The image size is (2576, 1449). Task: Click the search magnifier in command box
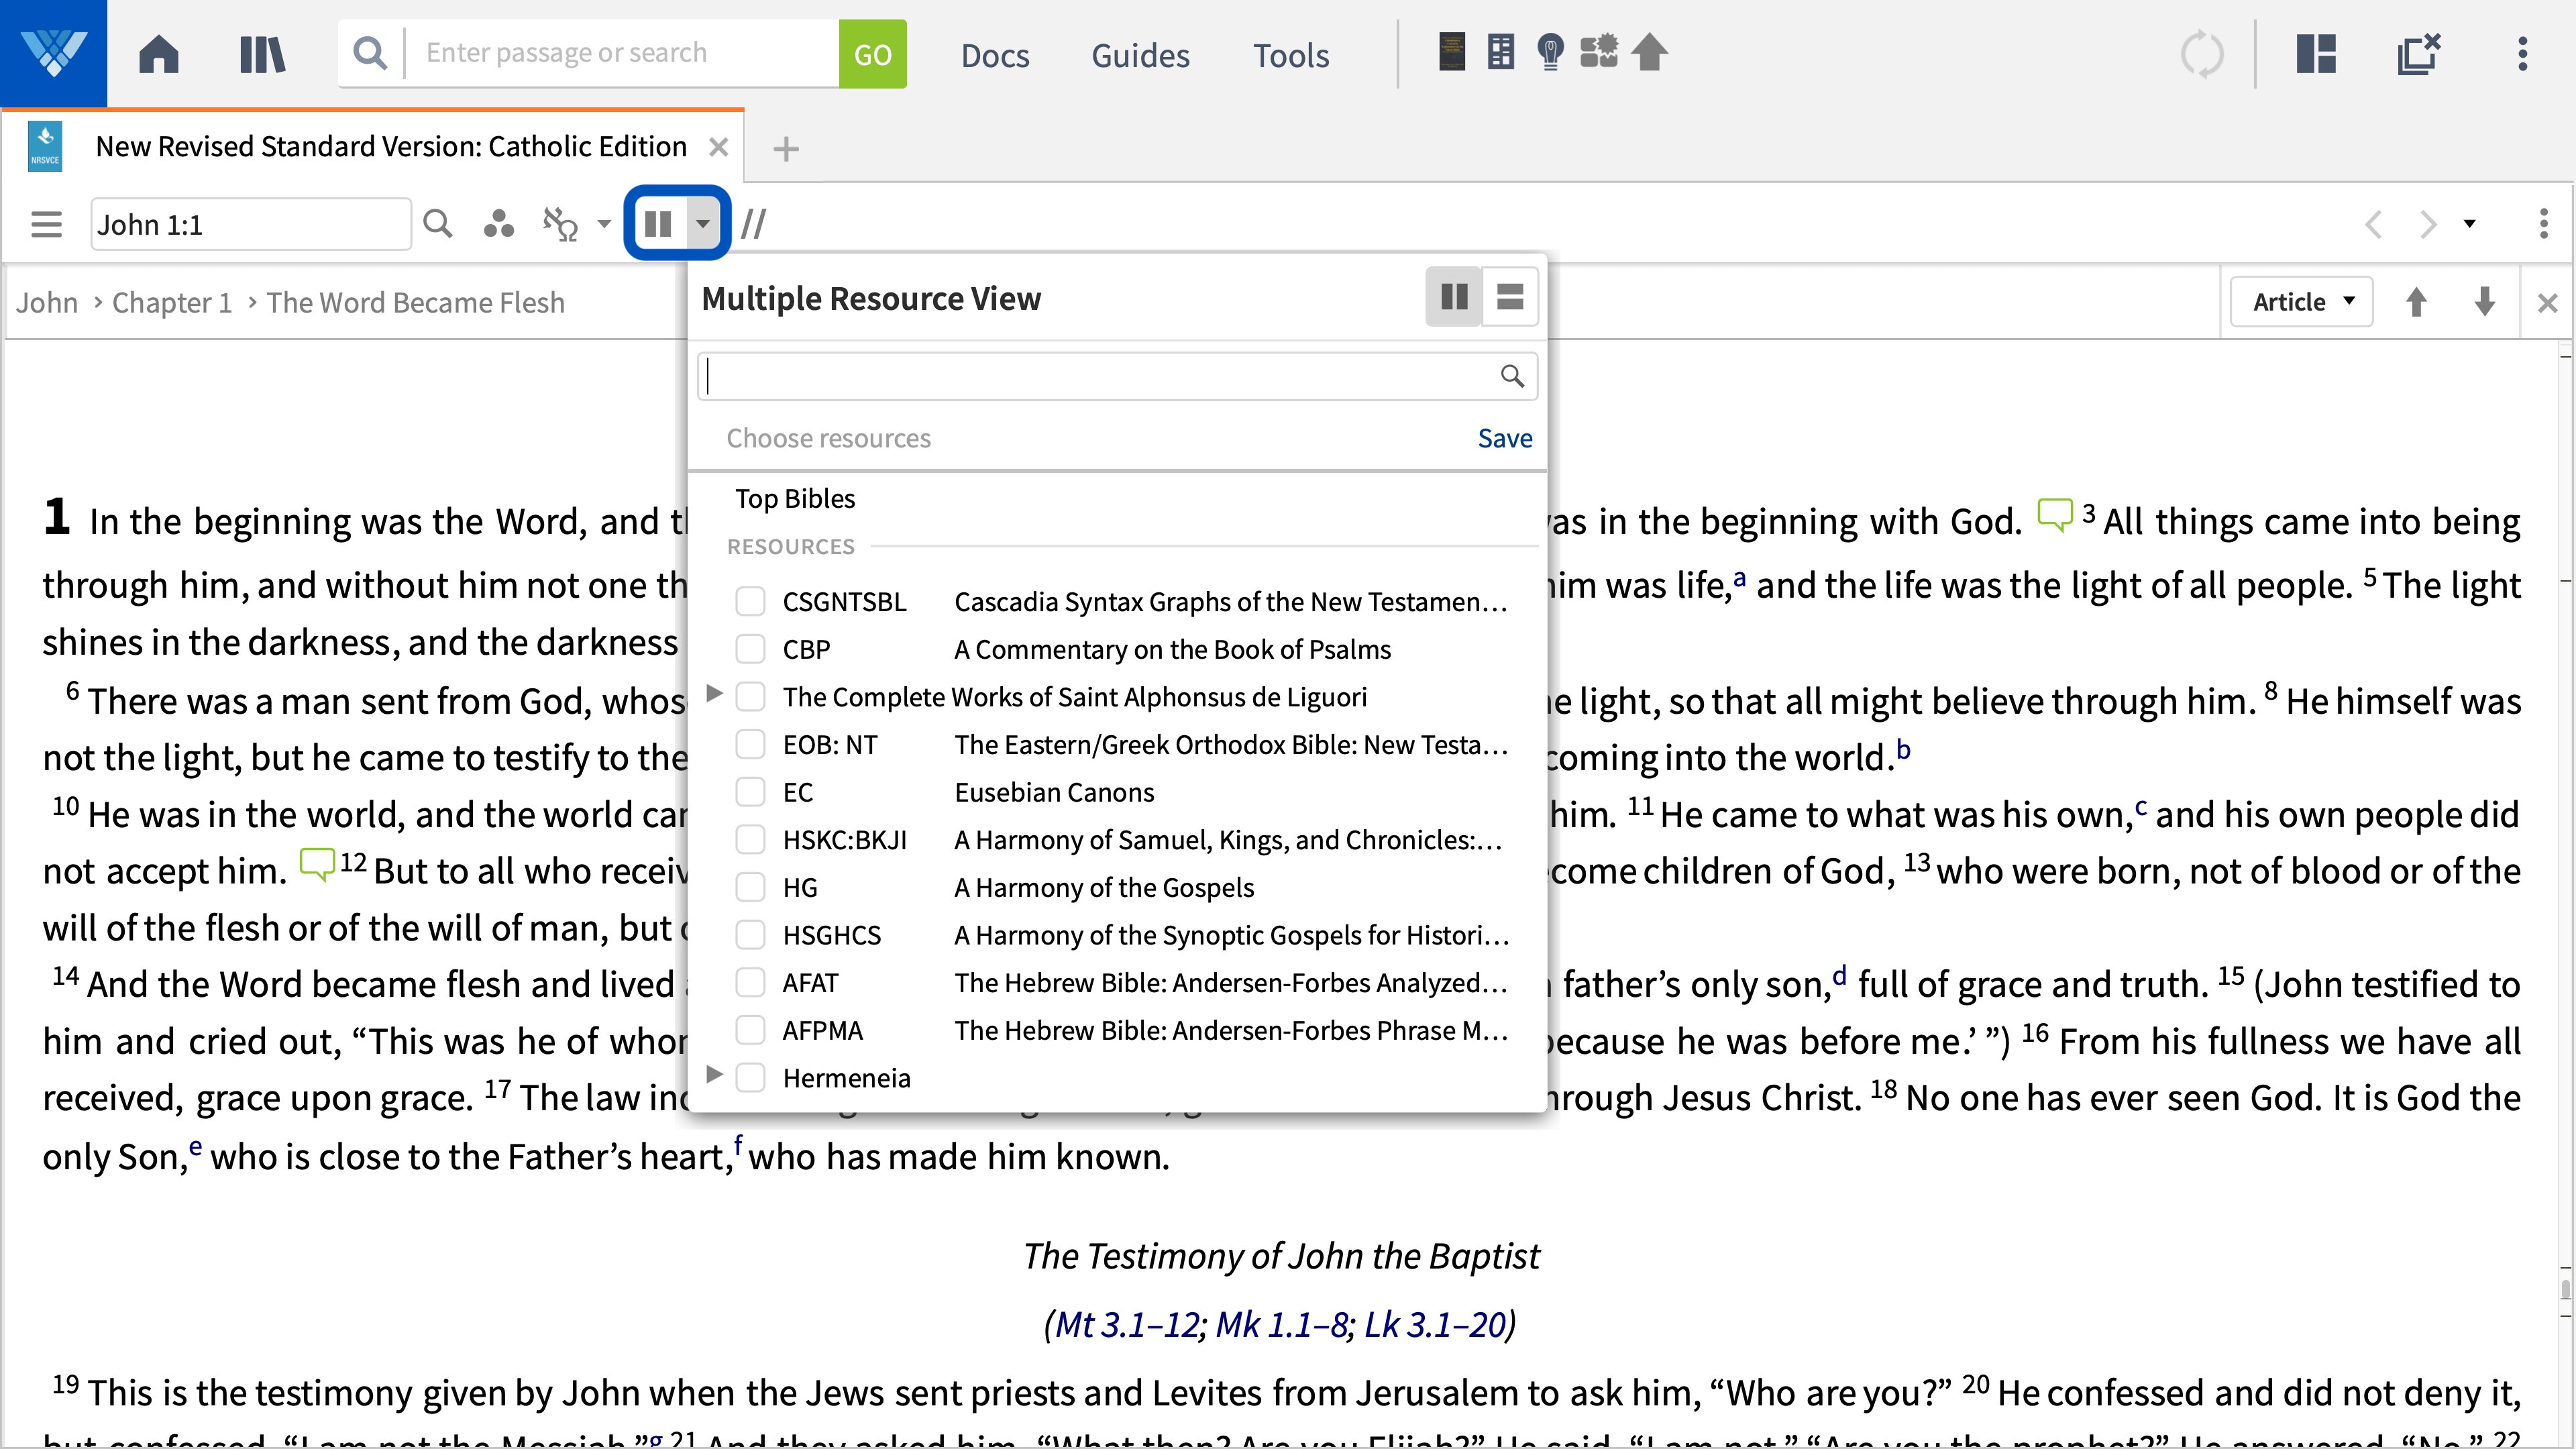click(370, 53)
